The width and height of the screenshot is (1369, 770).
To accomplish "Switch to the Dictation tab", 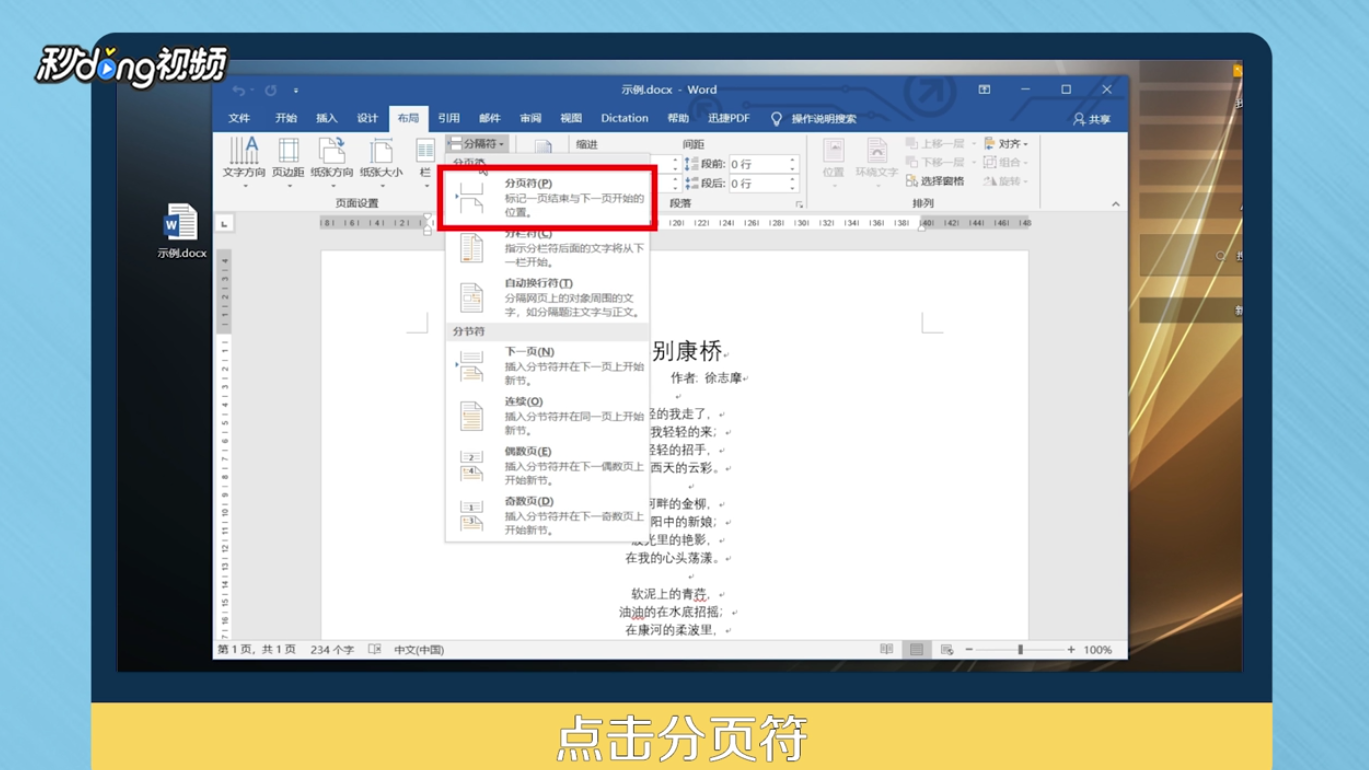I will [625, 118].
